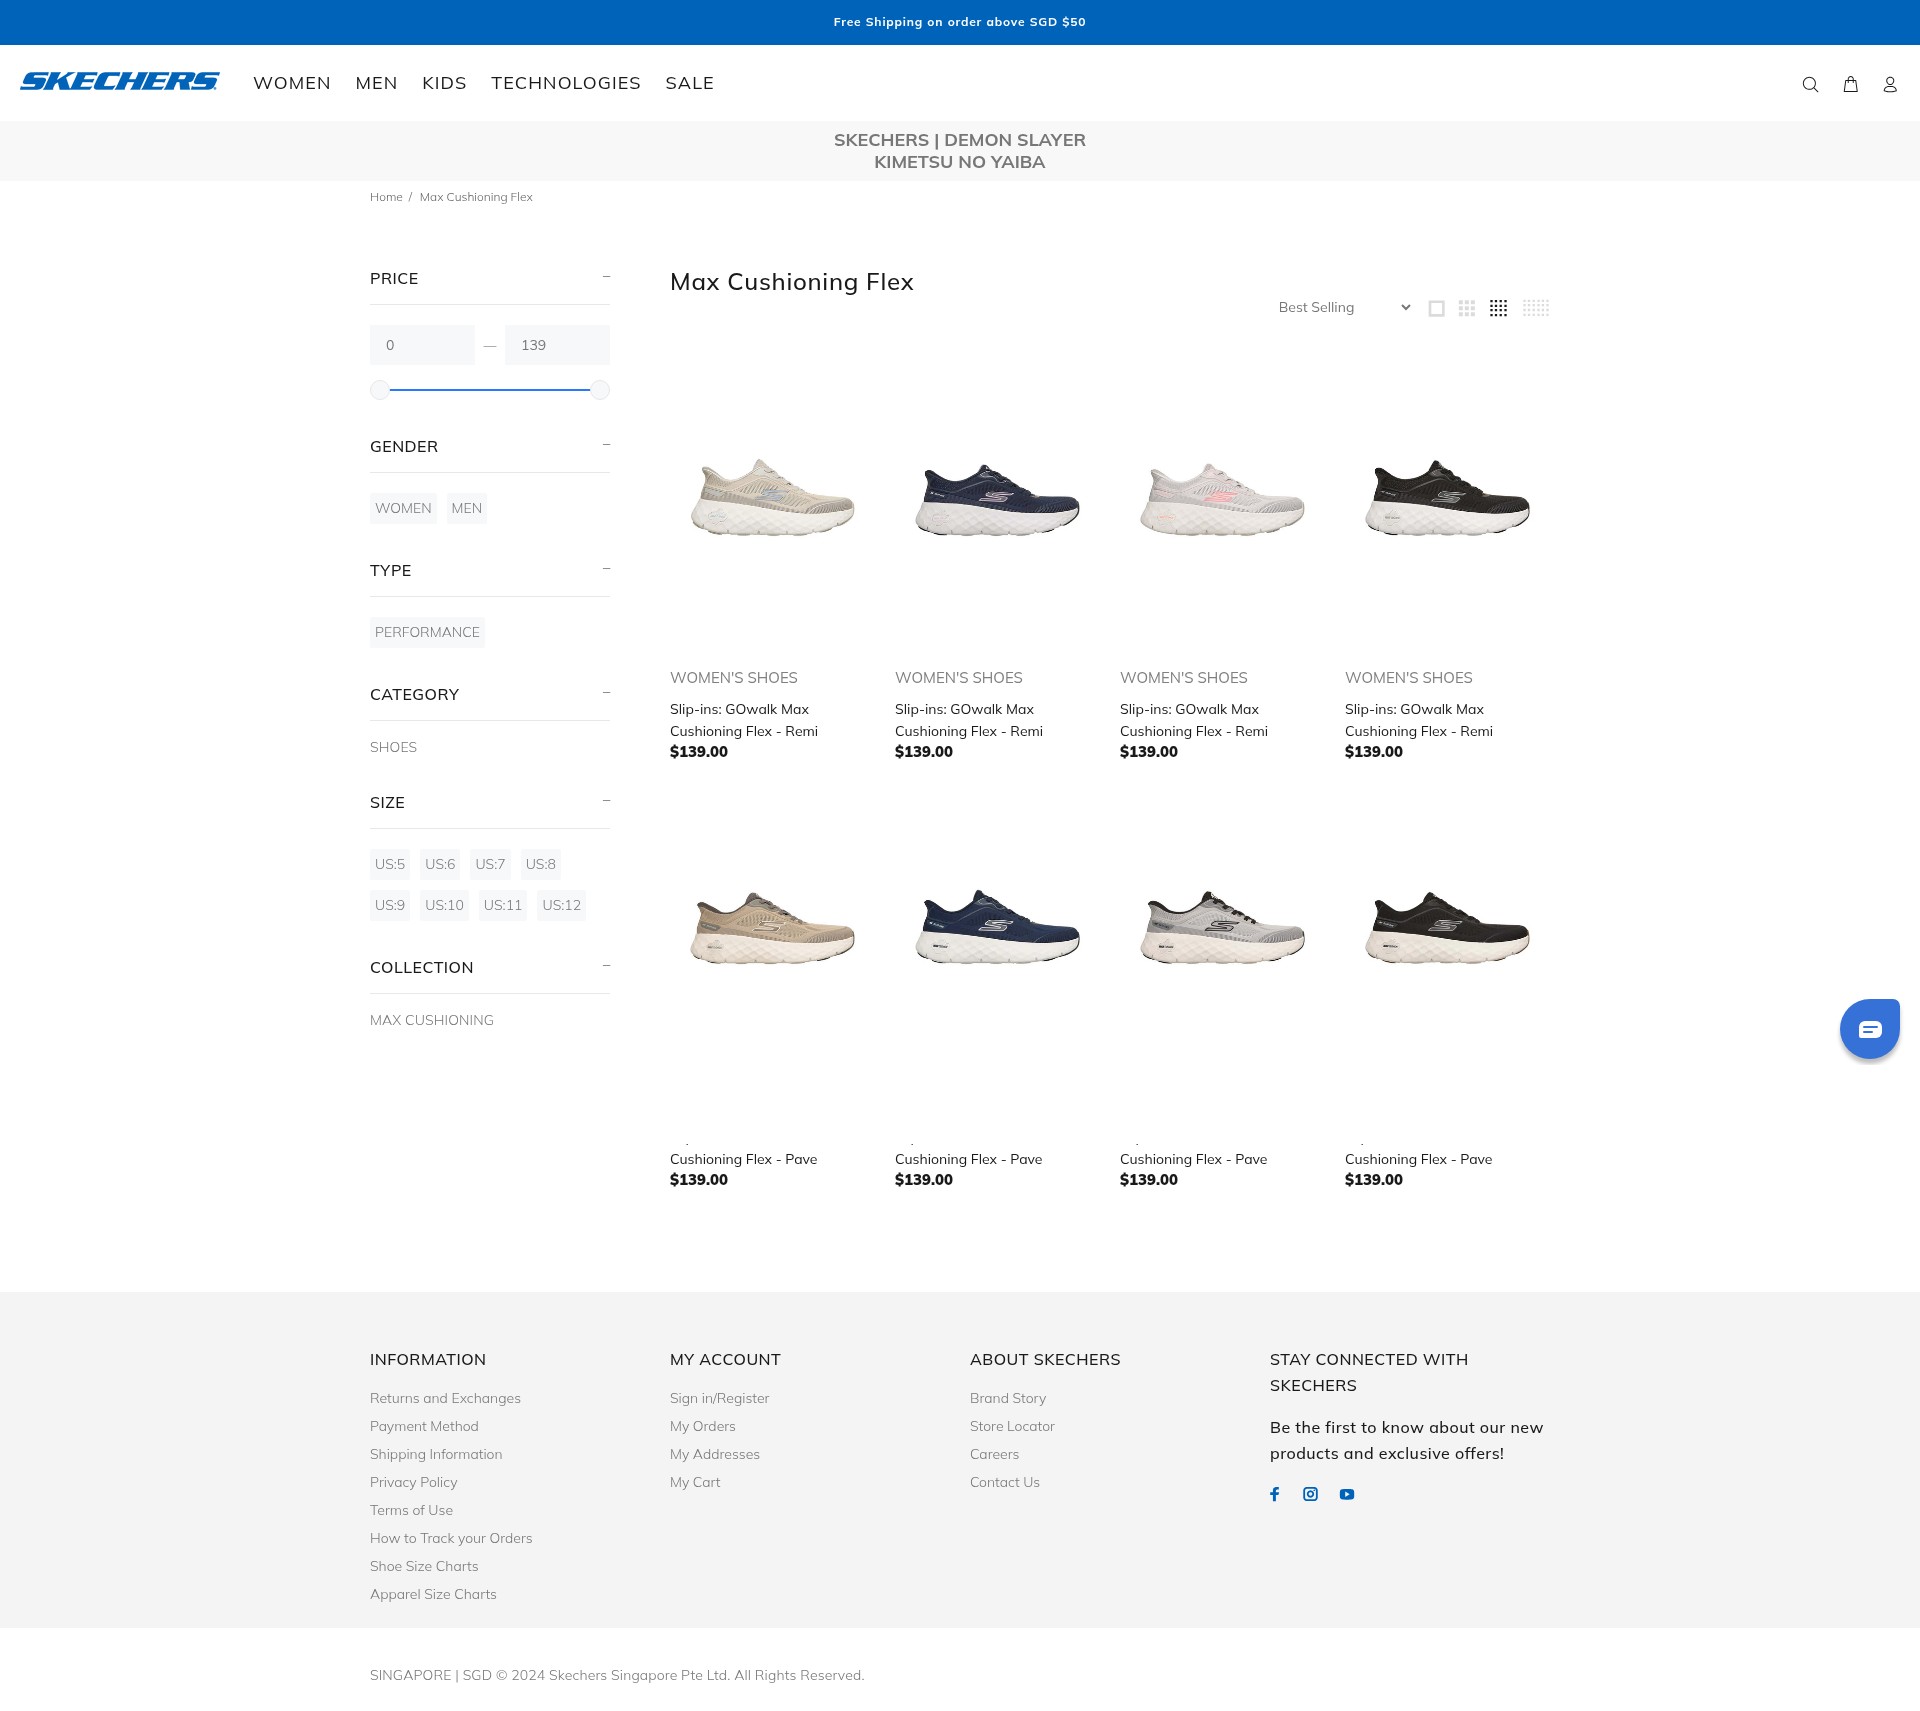Select size US:9 filter

pos(390,905)
